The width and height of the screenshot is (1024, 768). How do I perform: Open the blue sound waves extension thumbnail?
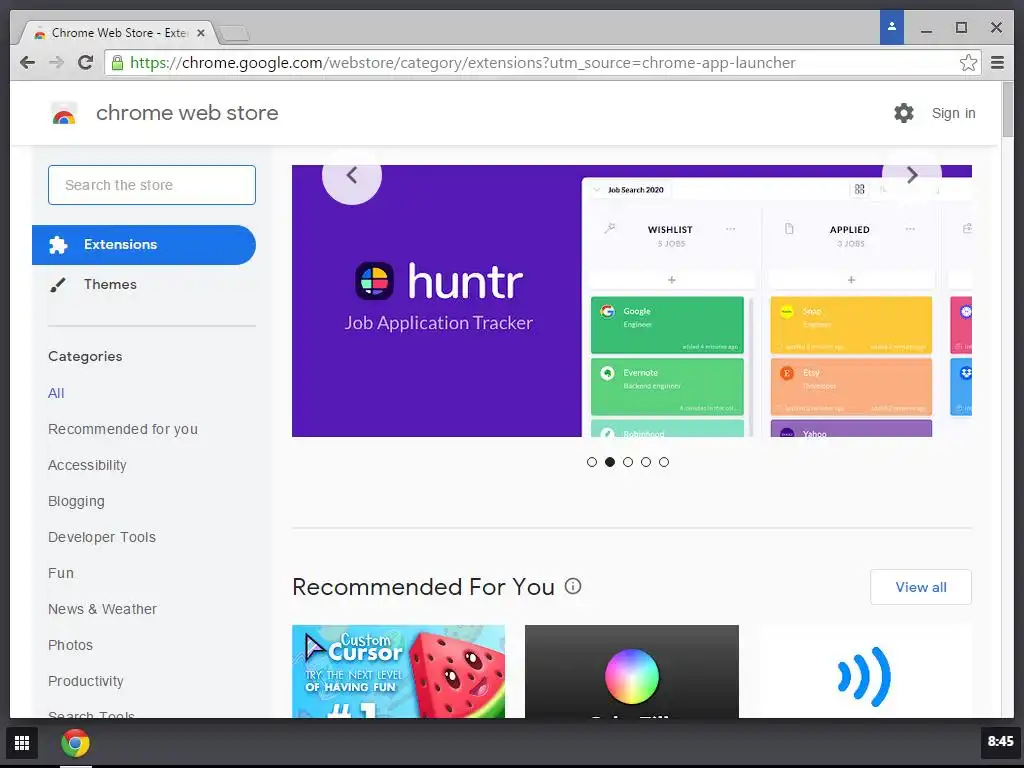(865, 671)
